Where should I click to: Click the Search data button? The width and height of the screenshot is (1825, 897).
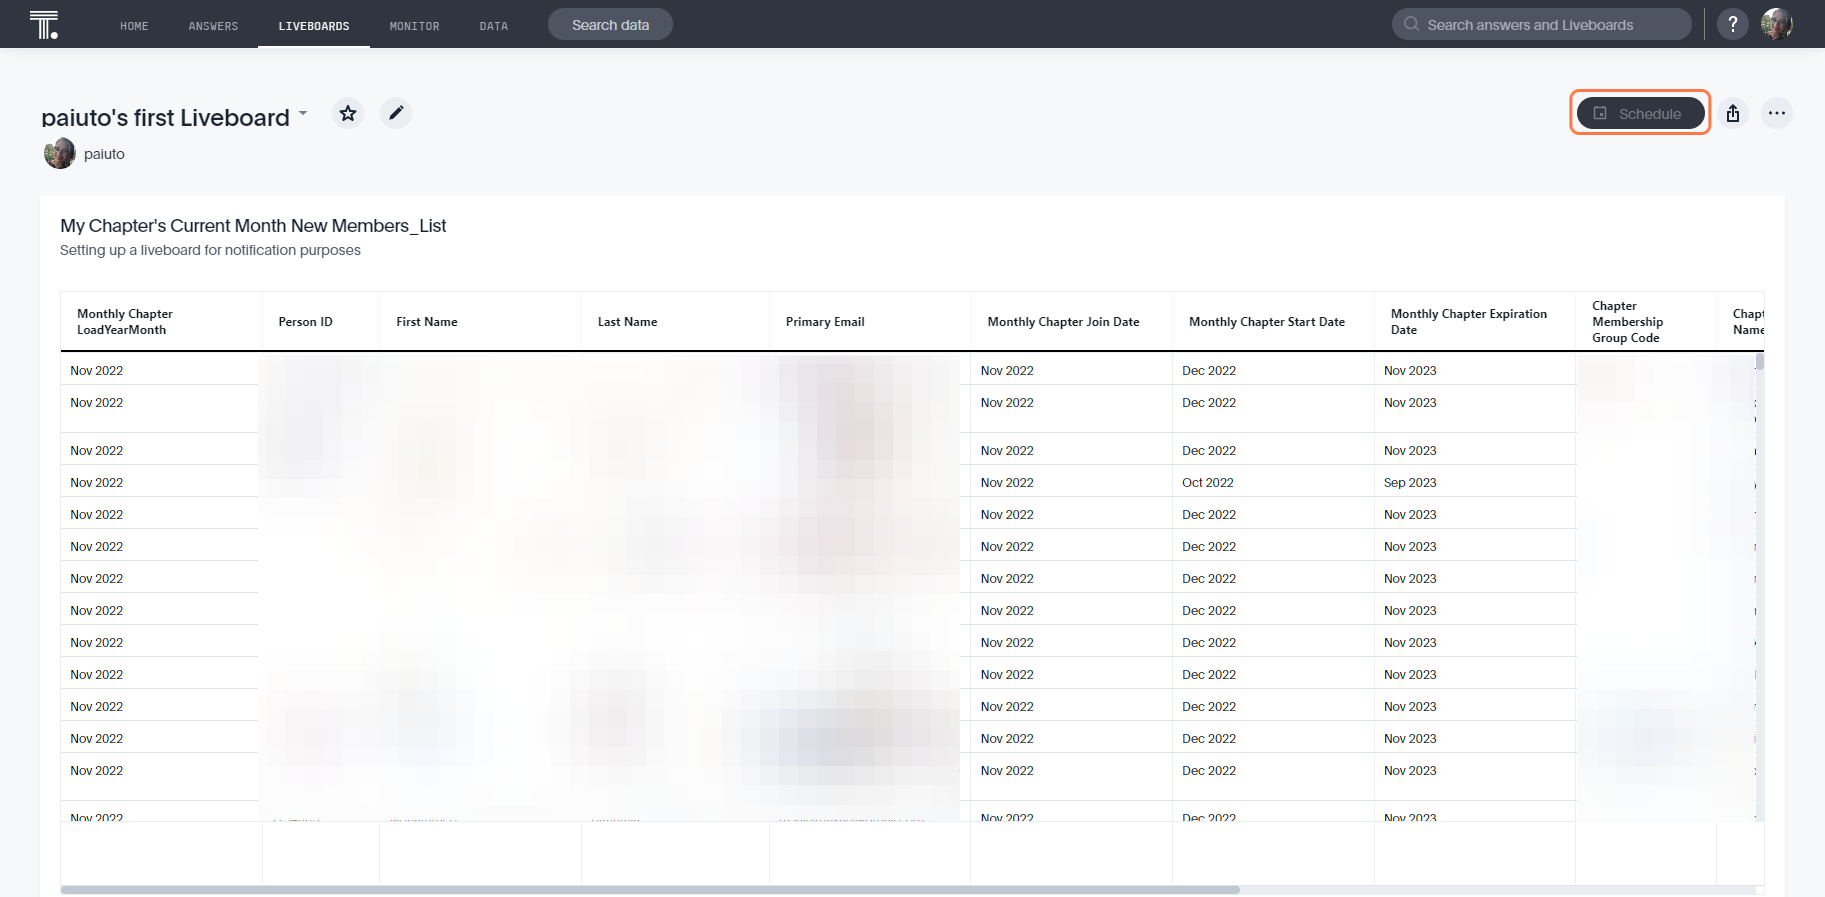tap(610, 24)
